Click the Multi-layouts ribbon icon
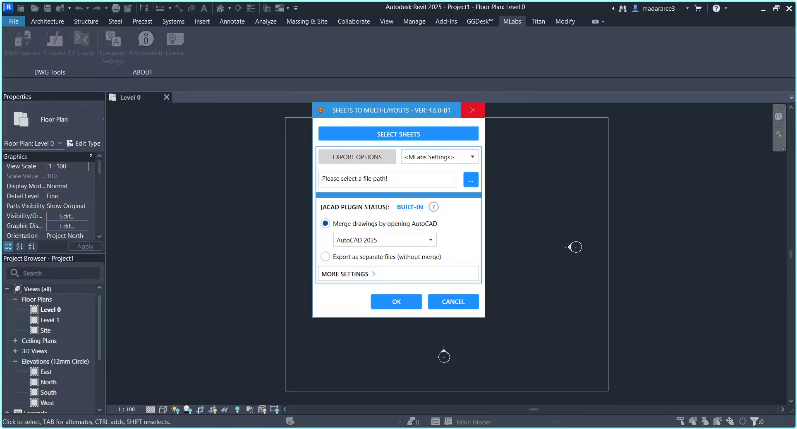Image resolution: width=797 pixels, height=429 pixels. point(22,39)
